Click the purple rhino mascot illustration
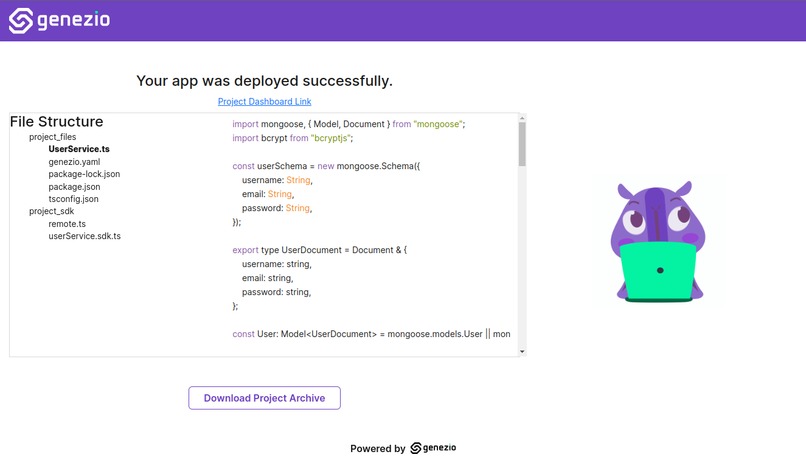The height and width of the screenshot is (474, 806). [x=657, y=242]
